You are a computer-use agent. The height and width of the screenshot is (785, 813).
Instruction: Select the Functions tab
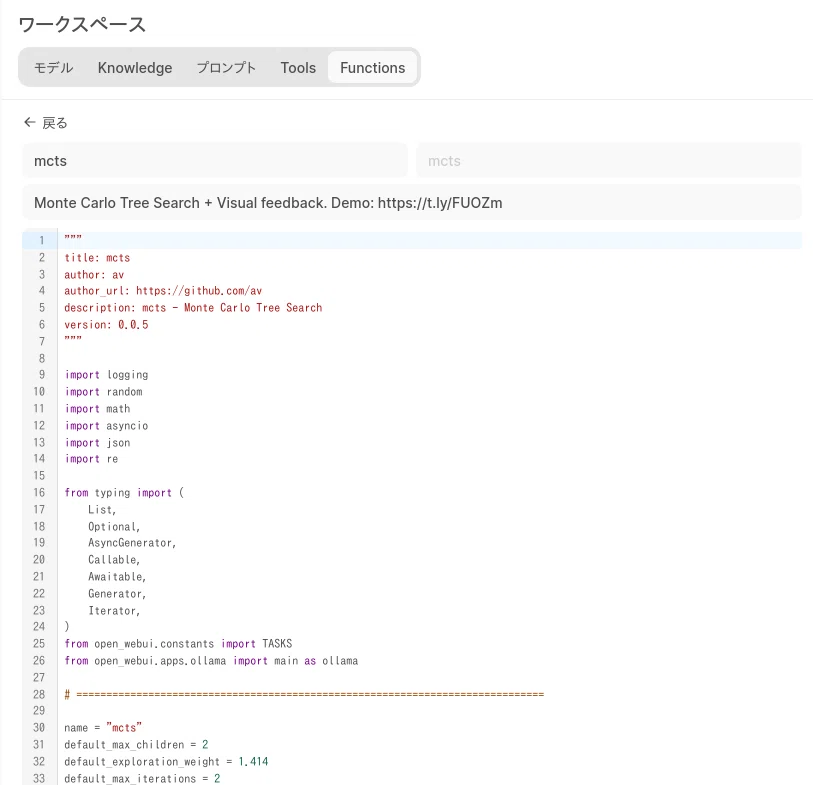372,67
